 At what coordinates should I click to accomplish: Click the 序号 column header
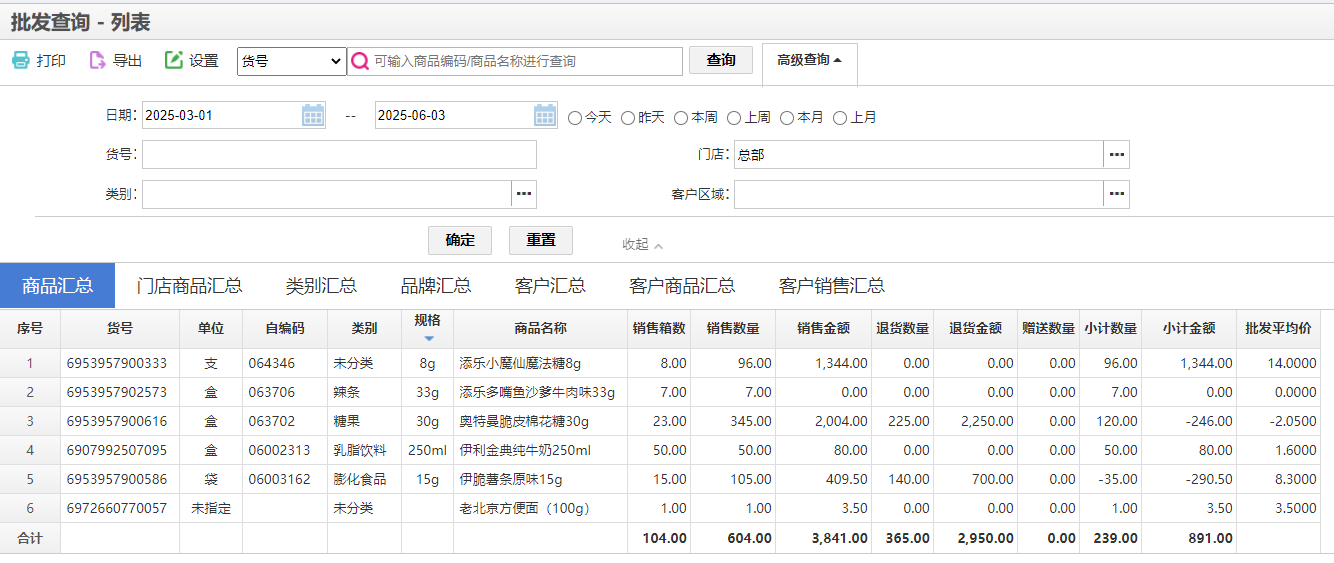pyautogui.click(x=30, y=328)
